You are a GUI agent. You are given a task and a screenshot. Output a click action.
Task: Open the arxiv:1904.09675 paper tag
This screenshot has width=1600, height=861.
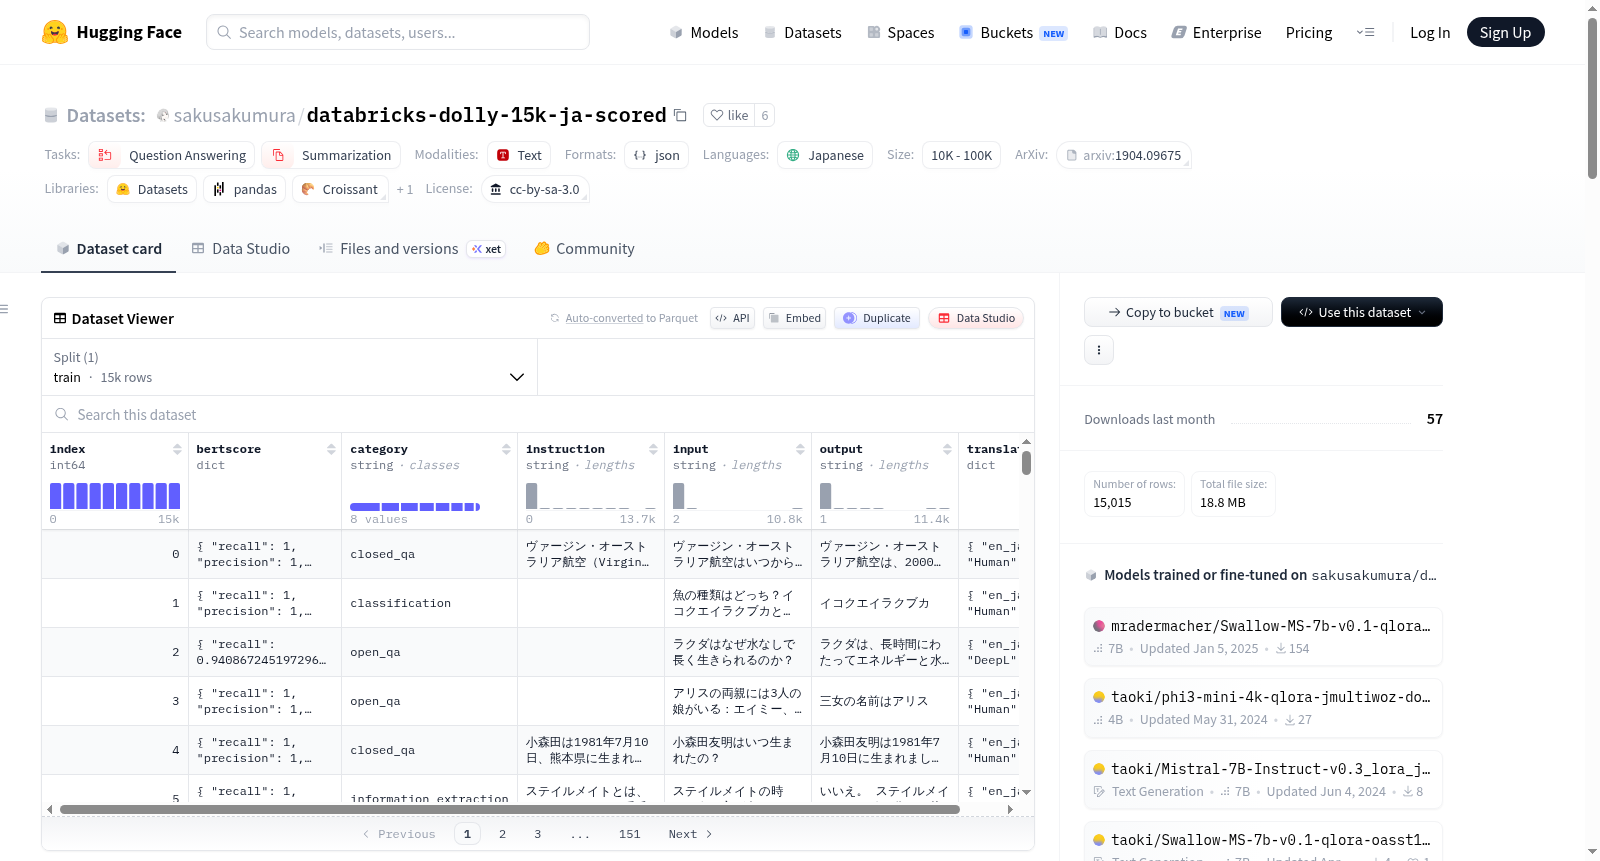tap(1124, 155)
